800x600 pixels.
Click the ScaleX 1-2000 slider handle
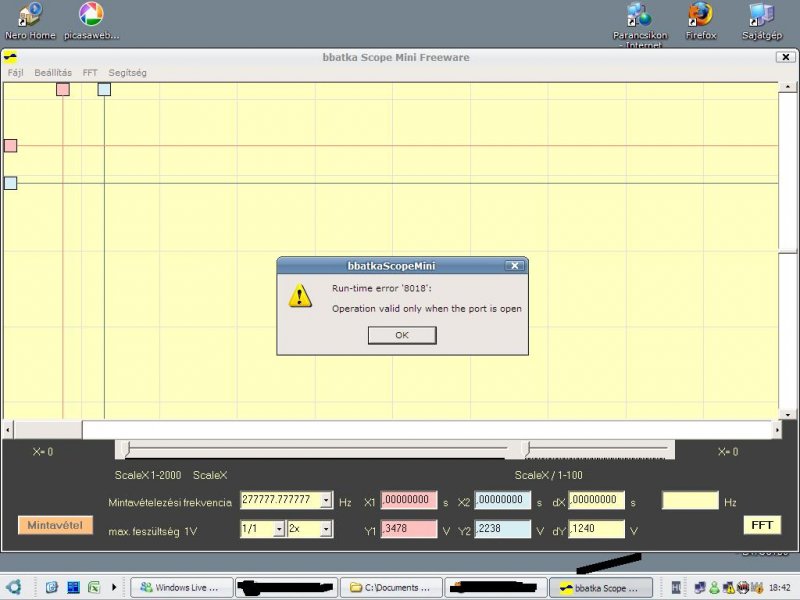(x=127, y=449)
